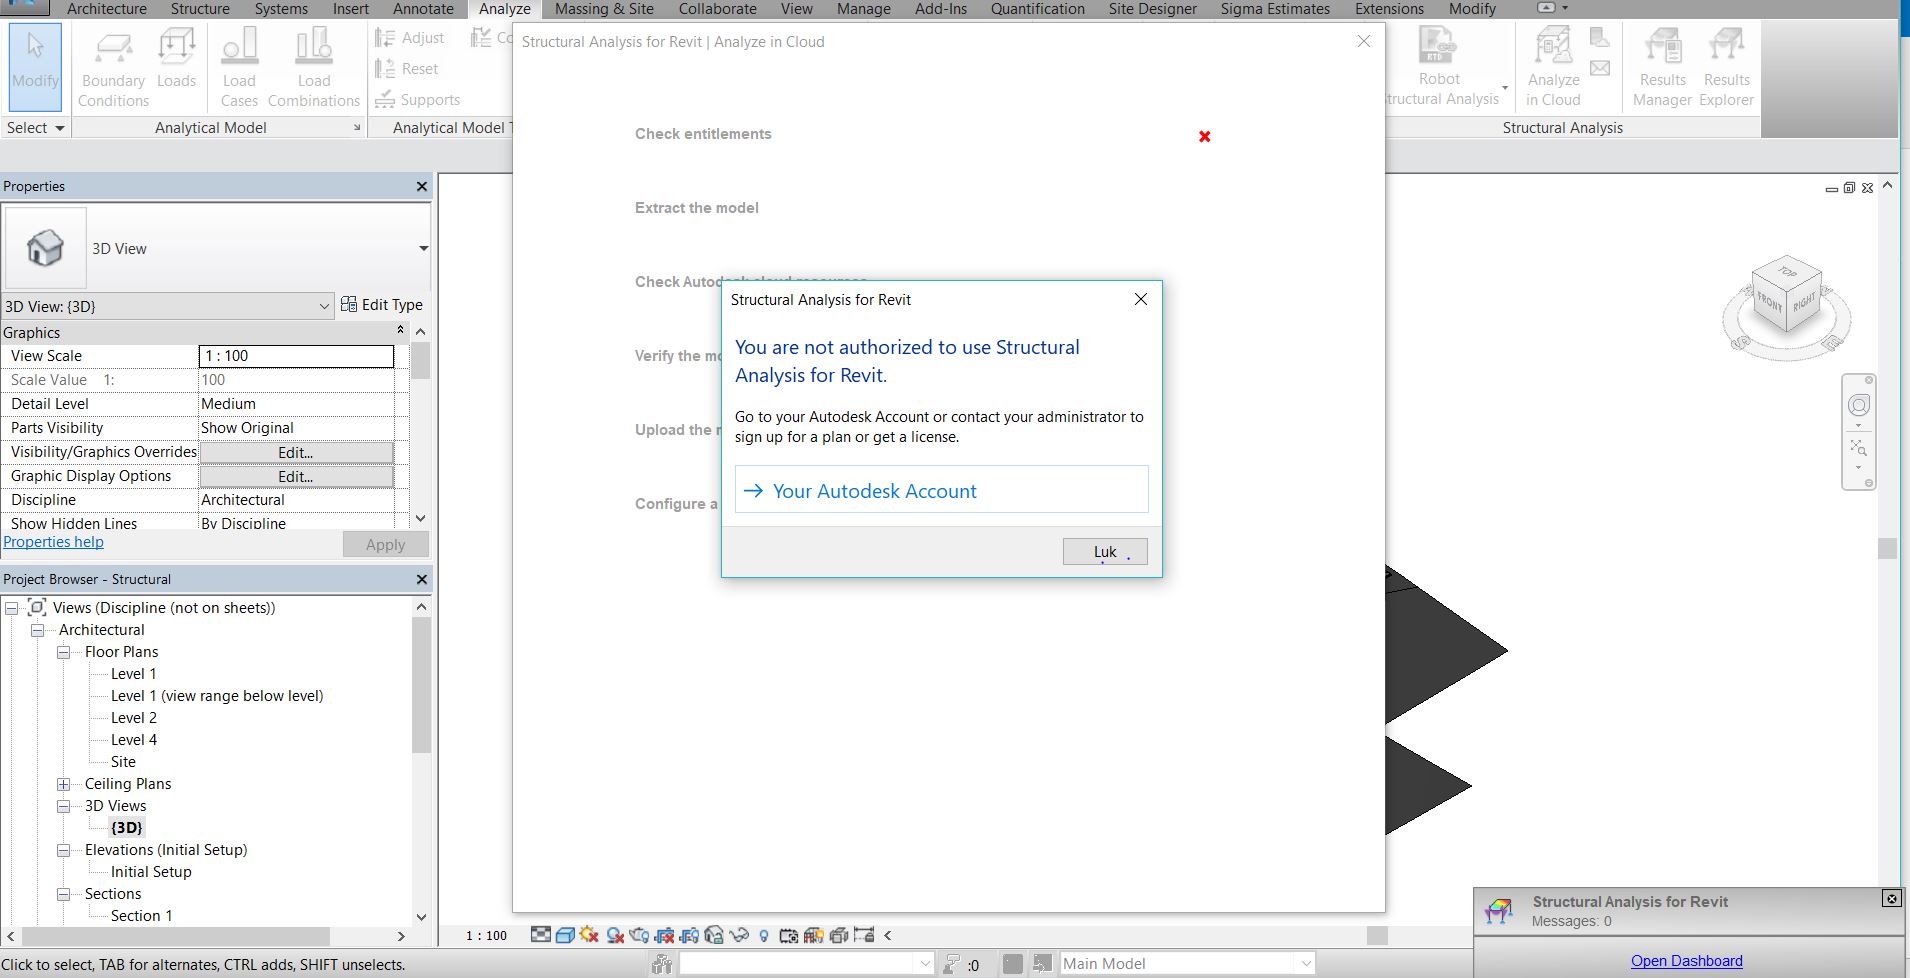
Task: Open the Manage ribbon tab
Action: click(862, 8)
